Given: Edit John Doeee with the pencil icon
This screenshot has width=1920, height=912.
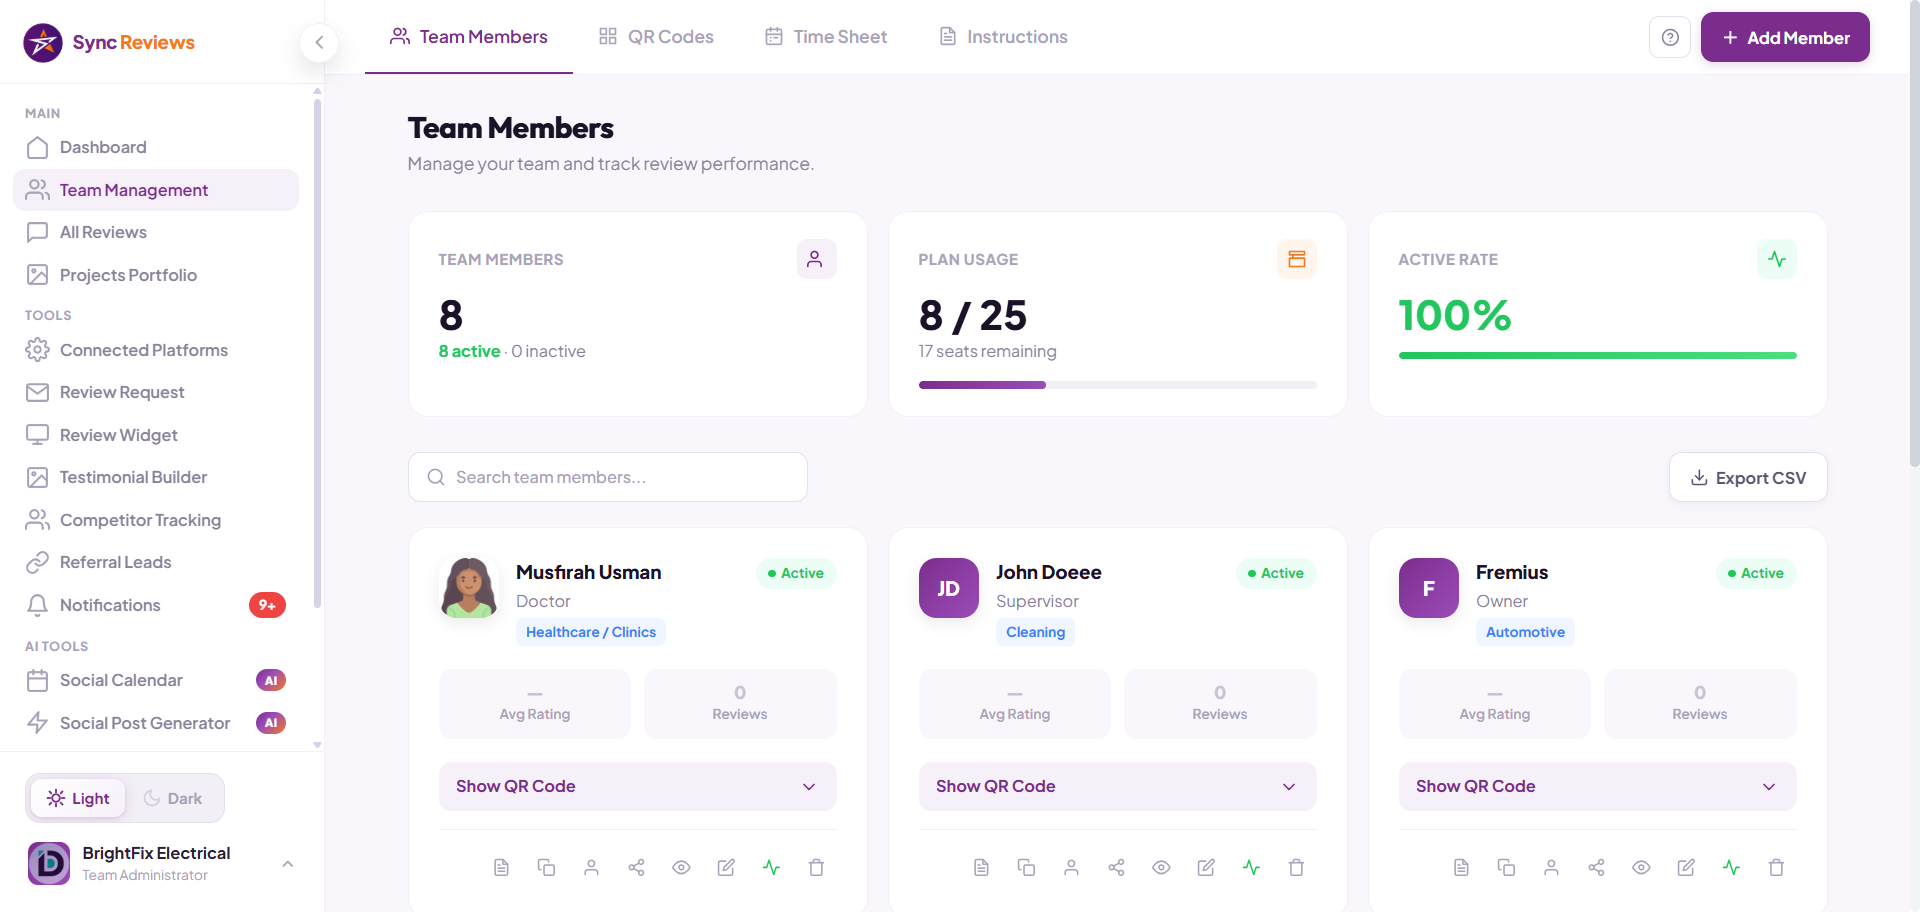Looking at the screenshot, I should pyautogui.click(x=1206, y=867).
